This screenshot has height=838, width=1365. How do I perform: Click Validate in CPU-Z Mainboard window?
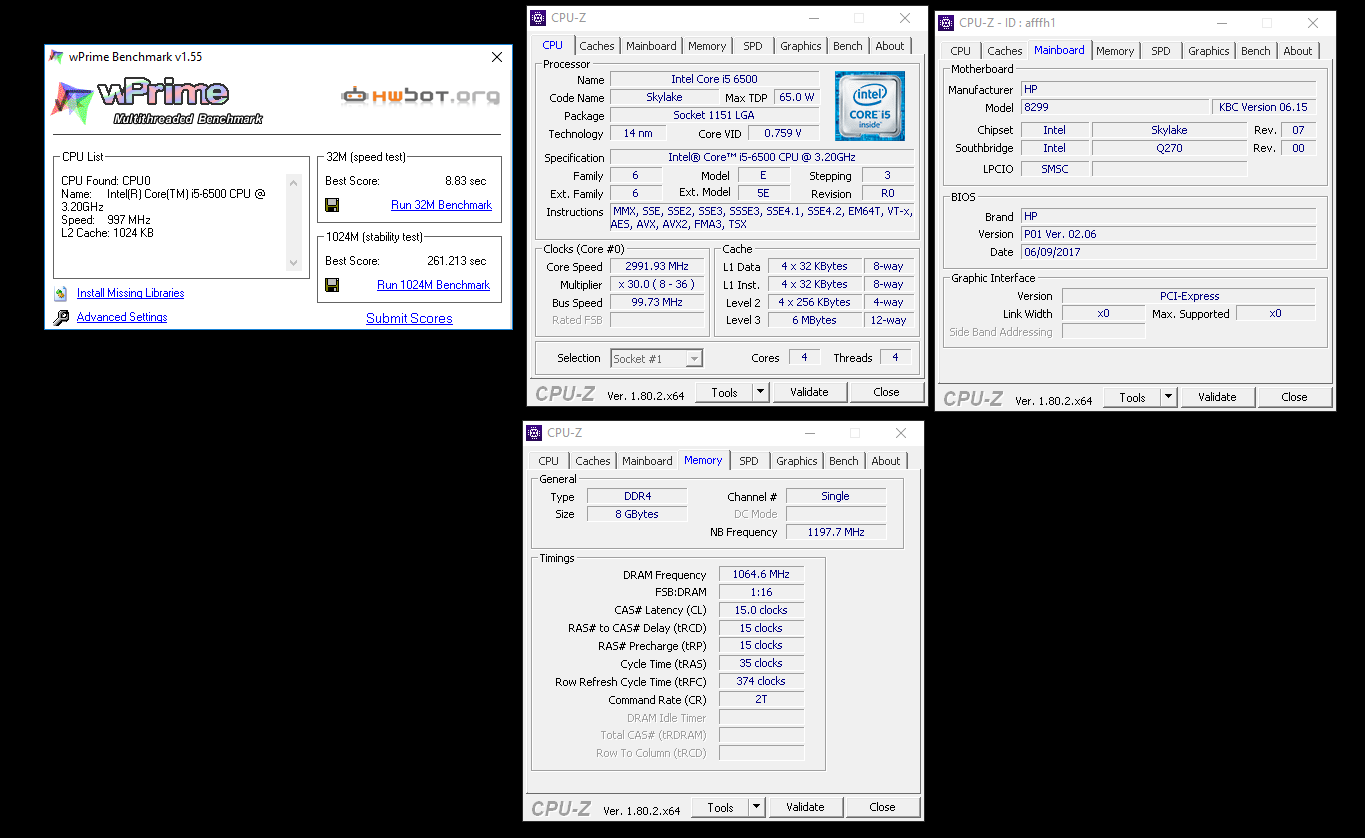point(1217,397)
